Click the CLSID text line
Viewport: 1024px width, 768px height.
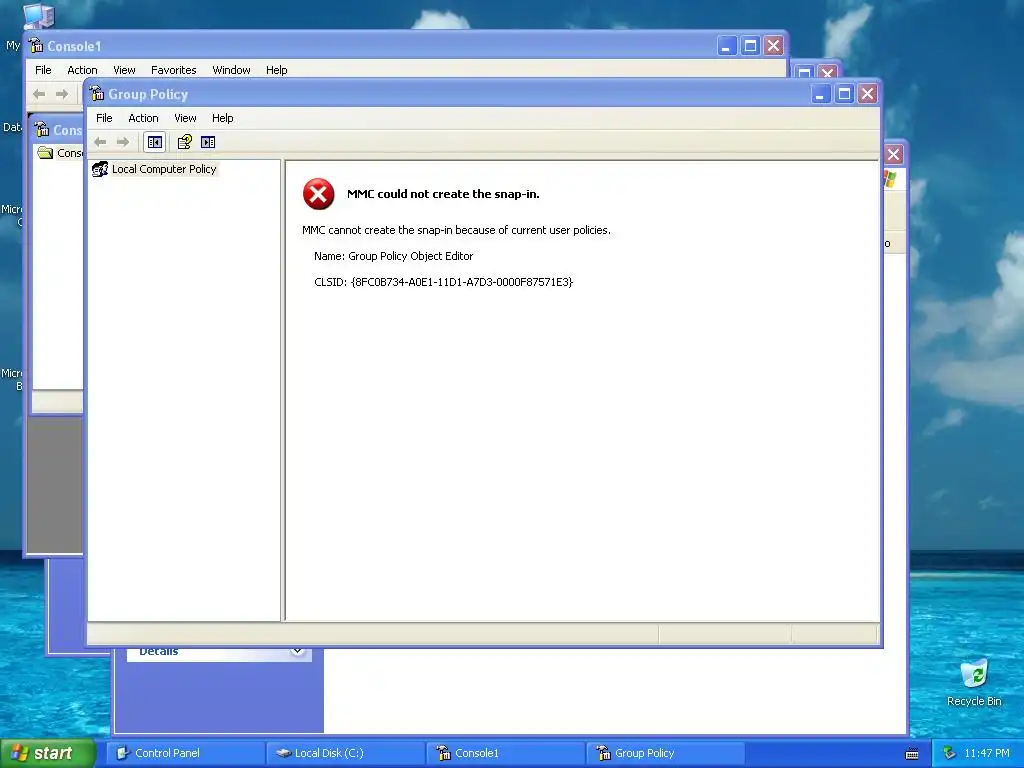coord(443,282)
